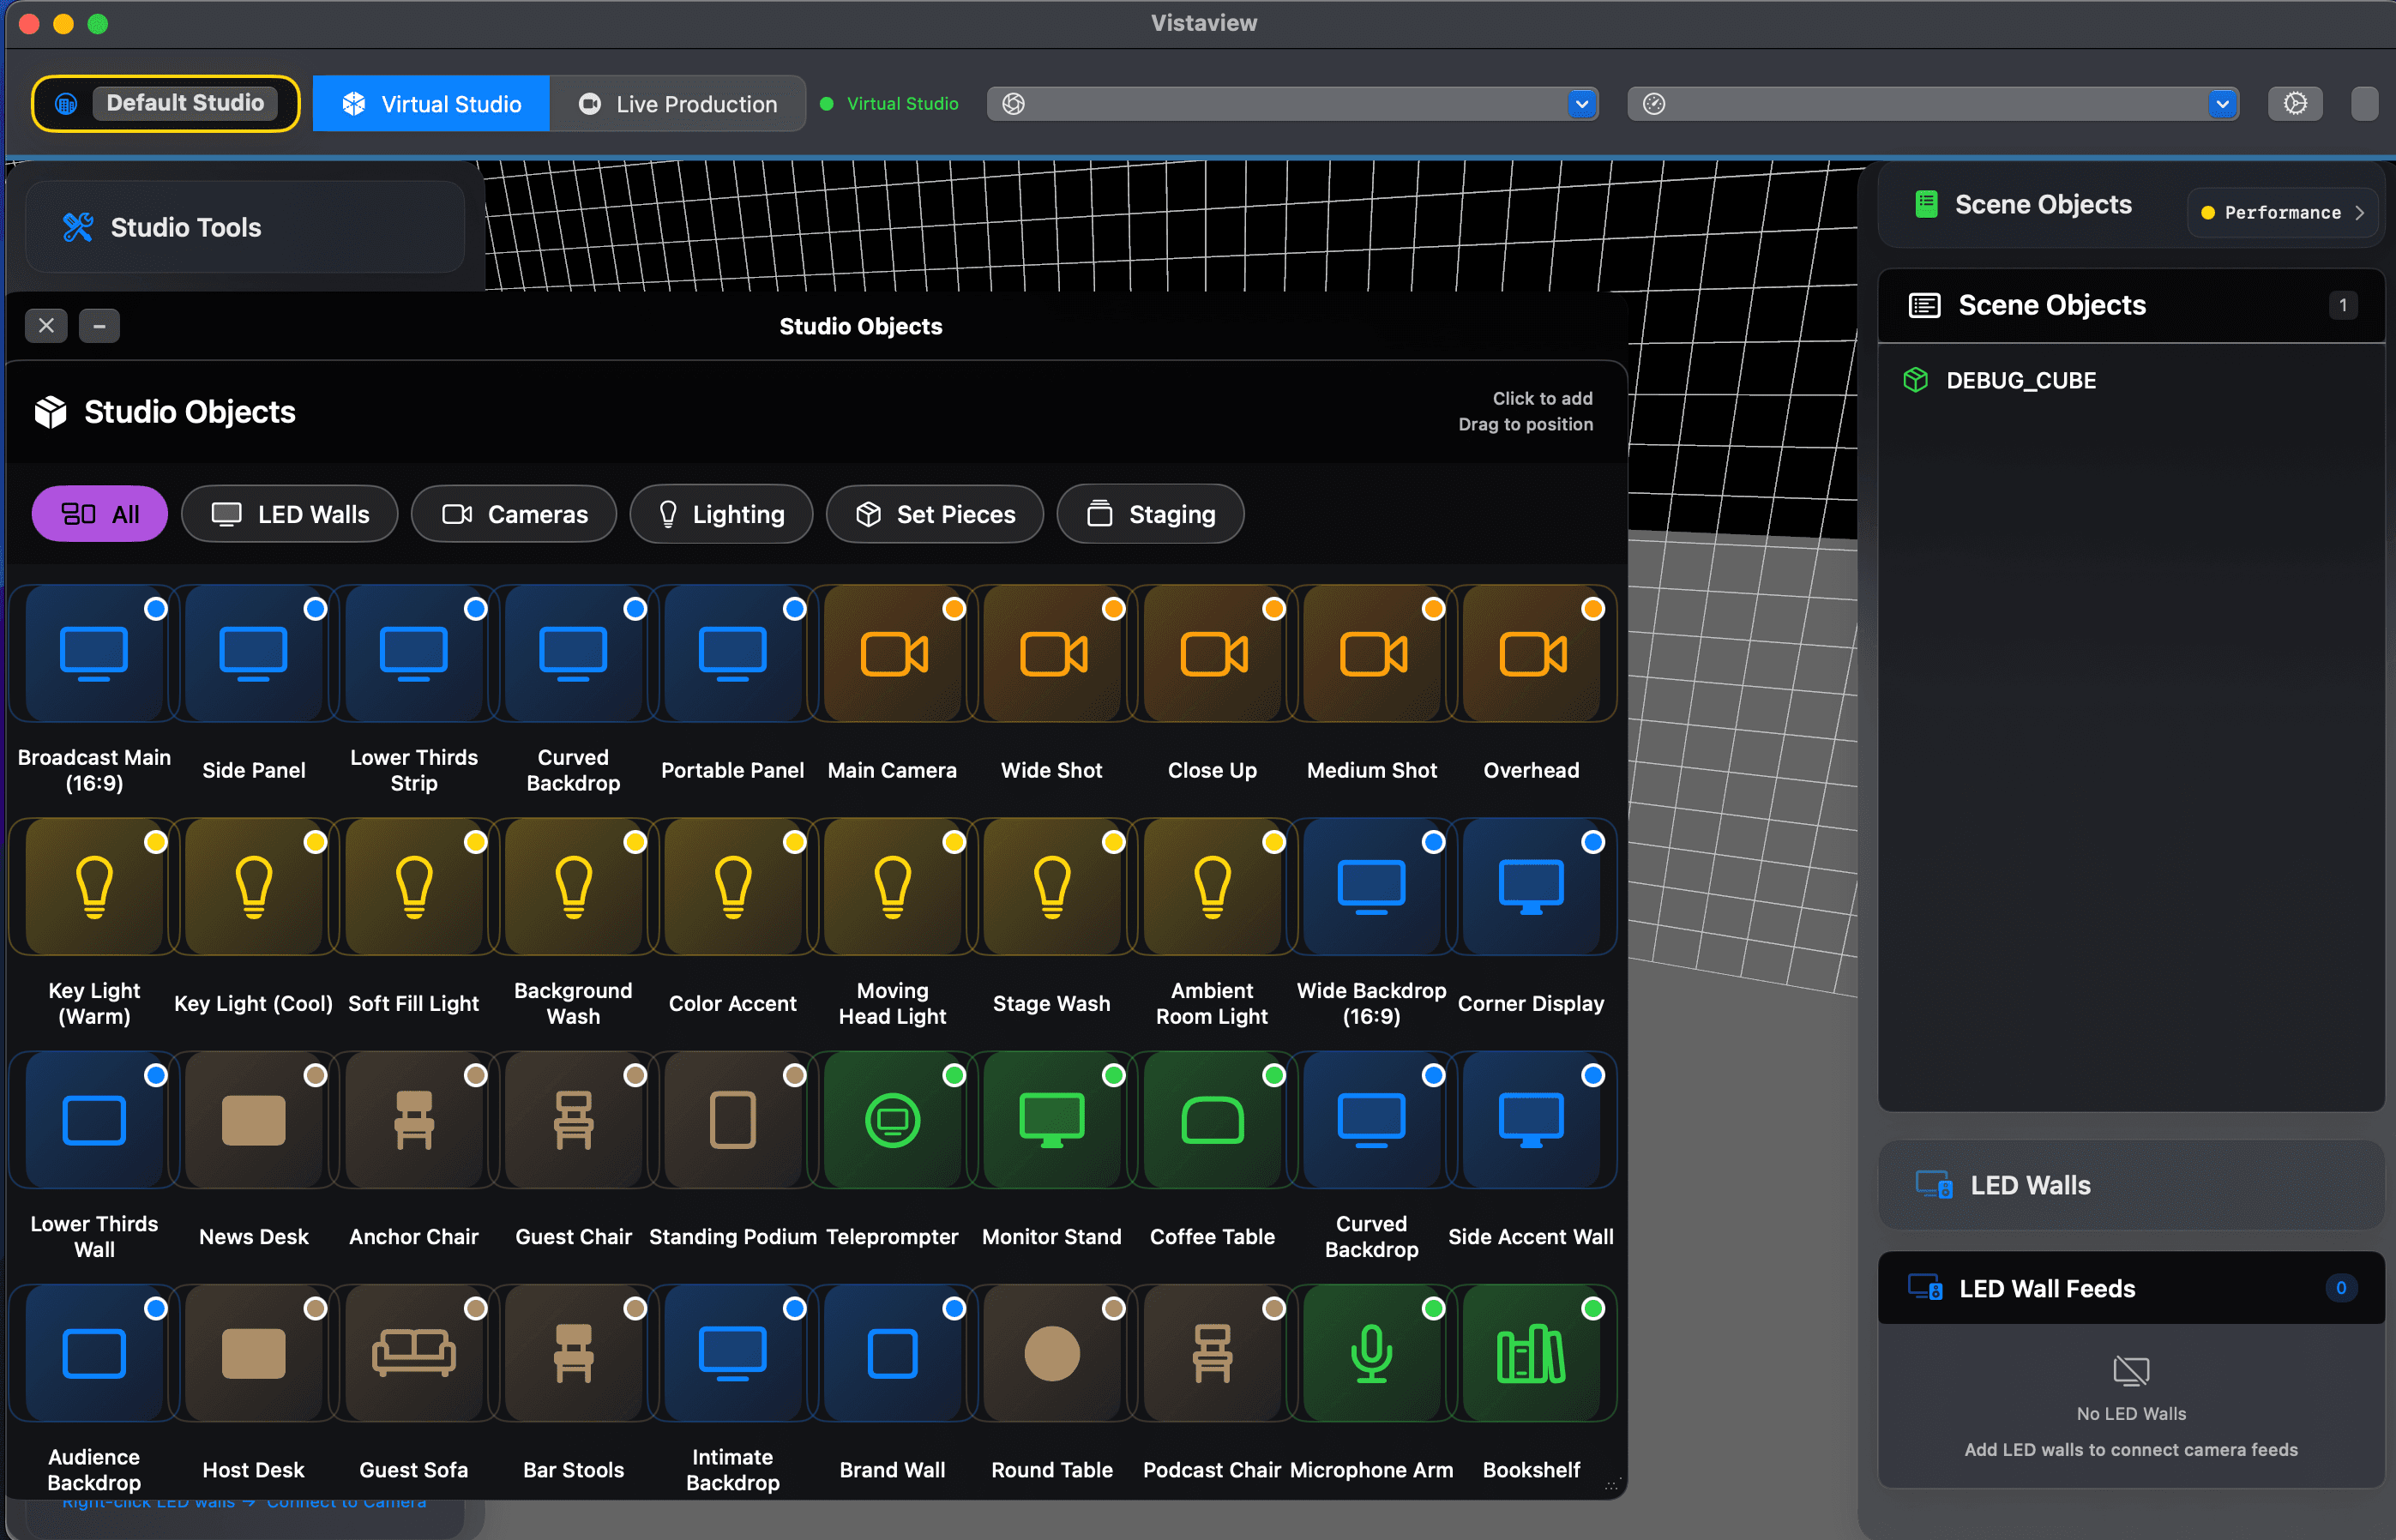Open the second toolbar dropdown
Screen dimensions: 2396x1540
(2221, 104)
